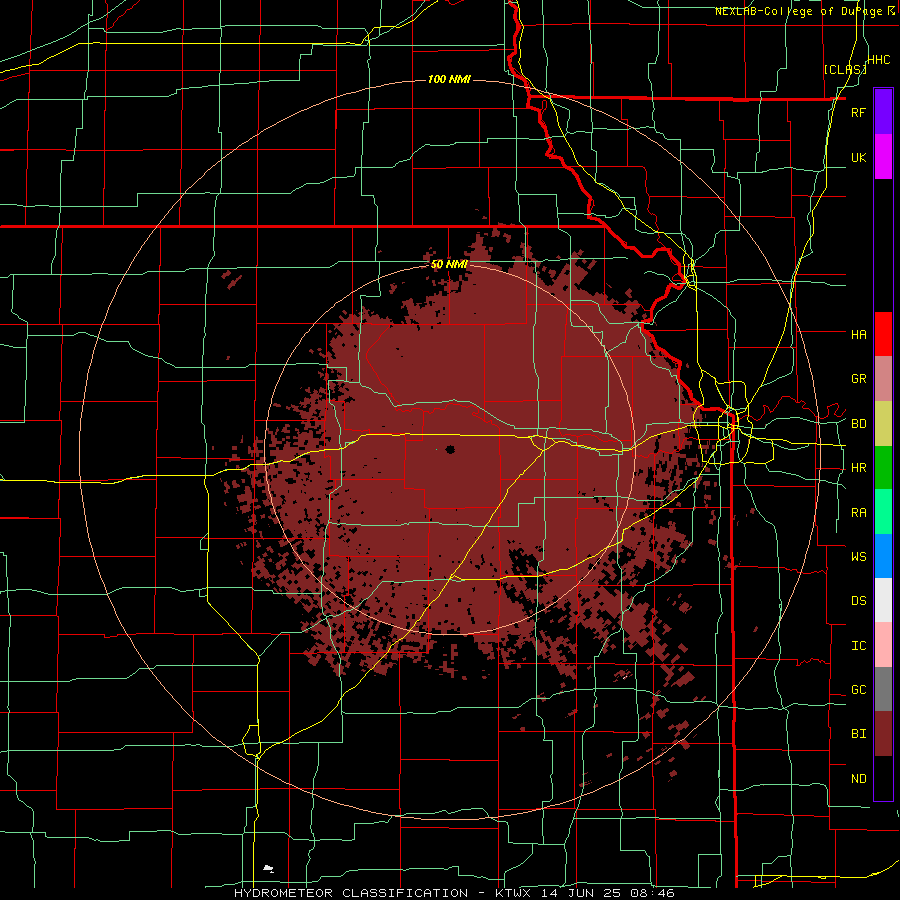Click the magenta UK color swatch
The width and height of the screenshot is (900, 900).
(x=883, y=157)
